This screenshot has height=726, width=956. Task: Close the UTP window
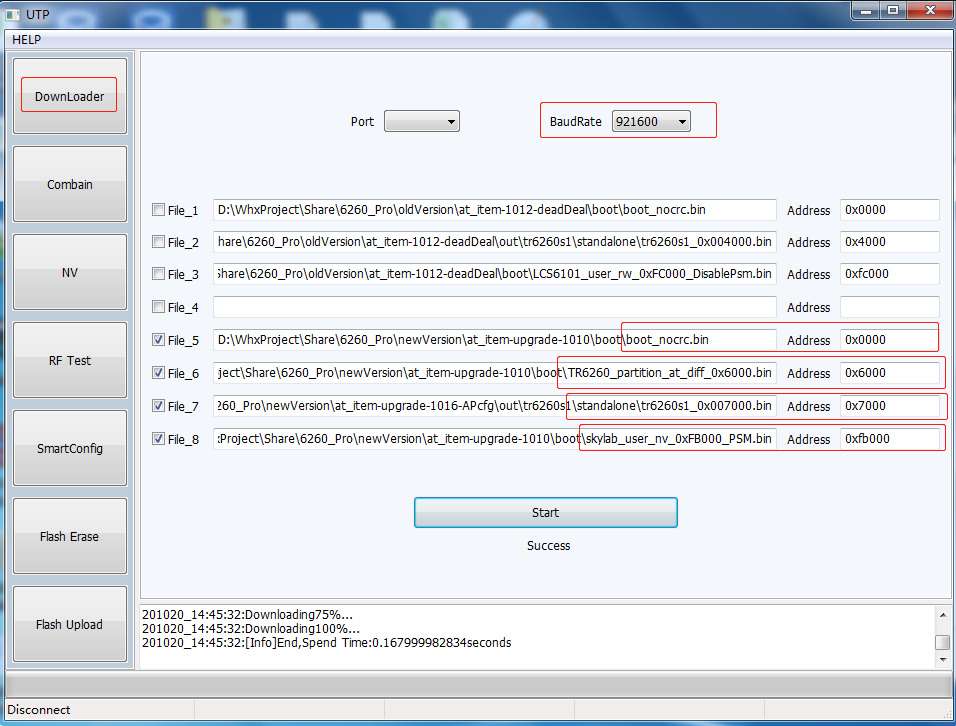point(930,10)
